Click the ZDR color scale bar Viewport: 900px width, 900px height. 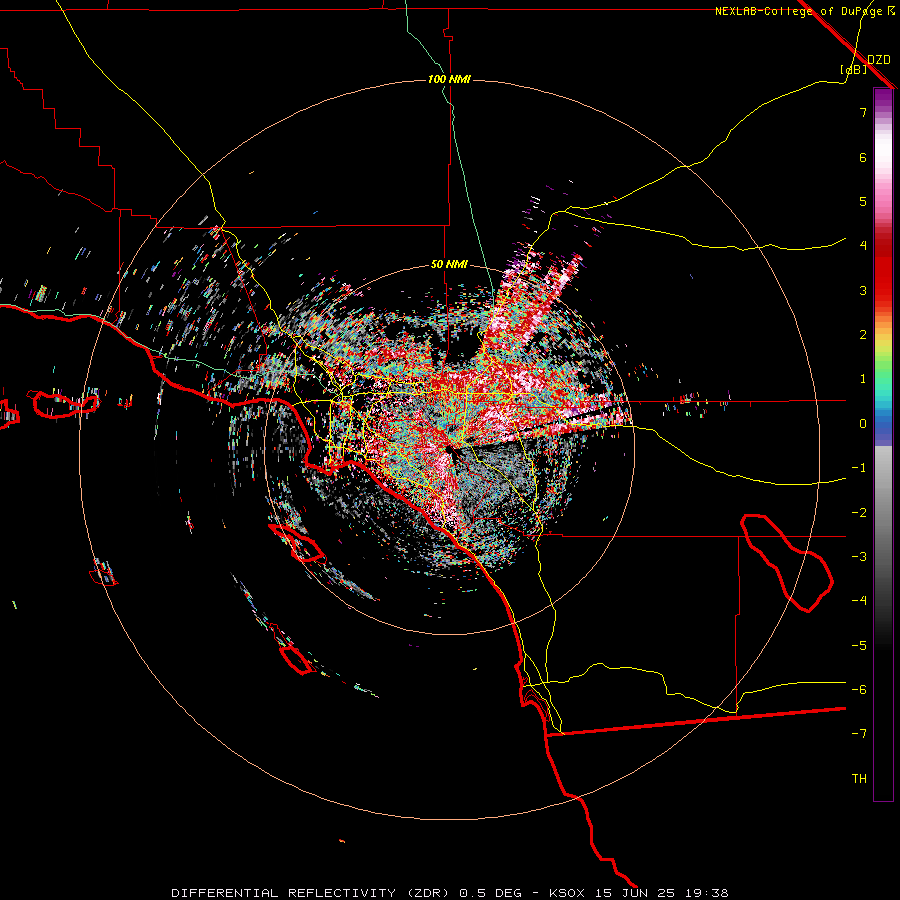(883, 444)
